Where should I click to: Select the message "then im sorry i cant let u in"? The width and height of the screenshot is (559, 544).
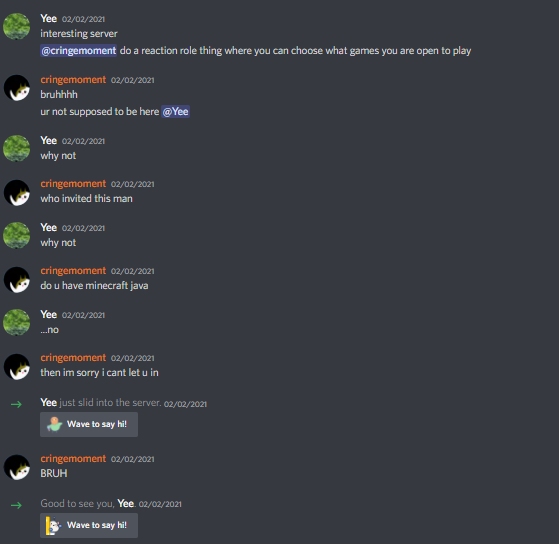coord(99,373)
